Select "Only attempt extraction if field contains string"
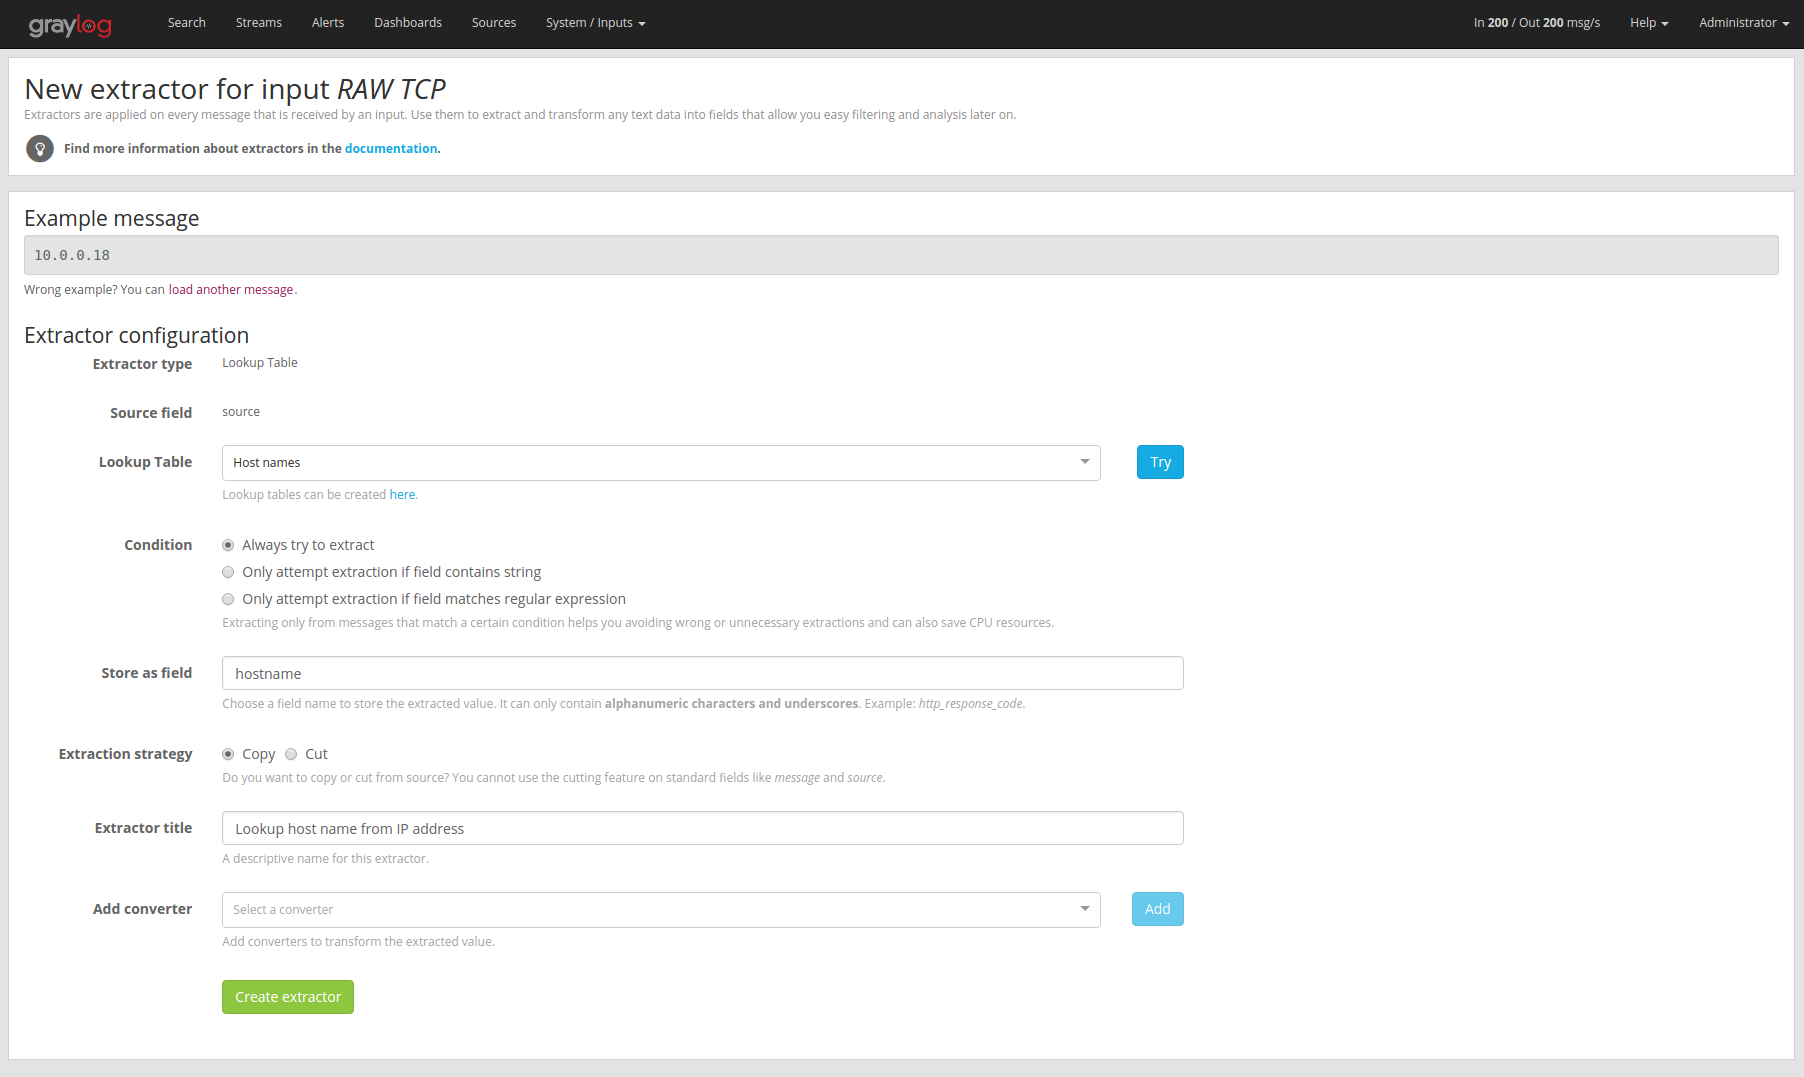 [228, 572]
